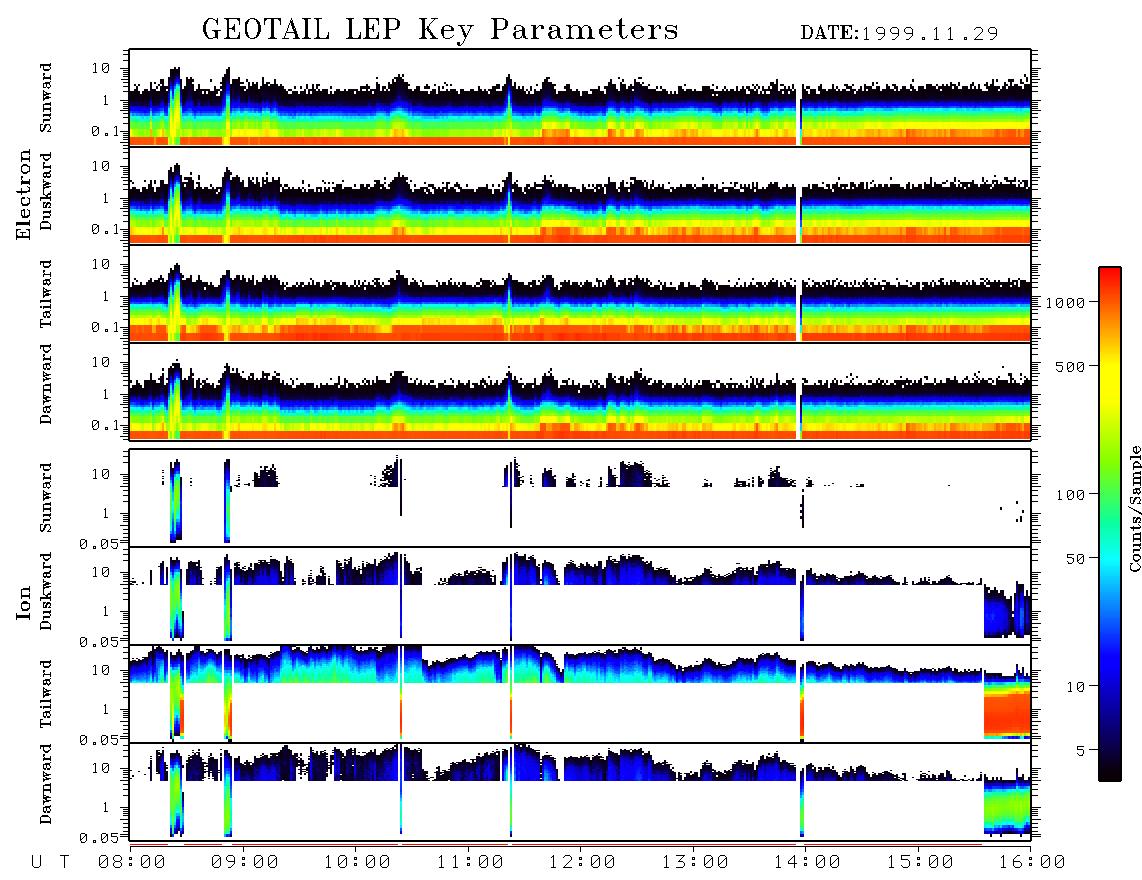
Task: Click the 14:00 time axis label
Action: pos(808,863)
